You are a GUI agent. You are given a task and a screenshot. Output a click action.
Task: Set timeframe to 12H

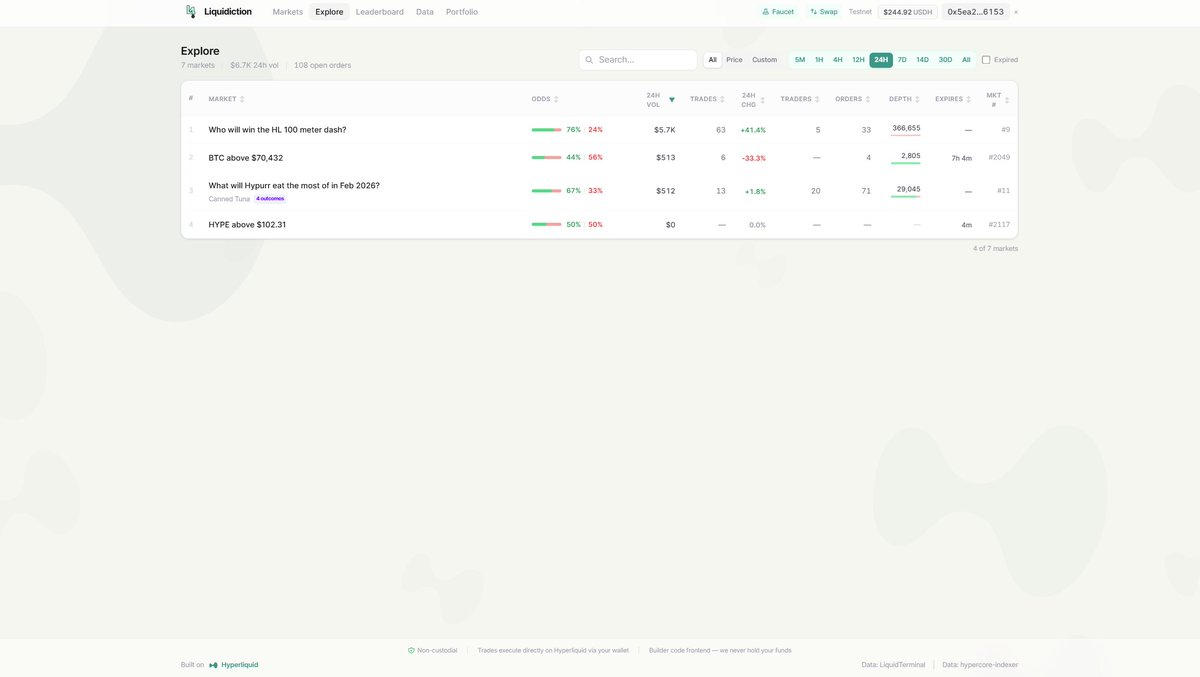coord(858,60)
